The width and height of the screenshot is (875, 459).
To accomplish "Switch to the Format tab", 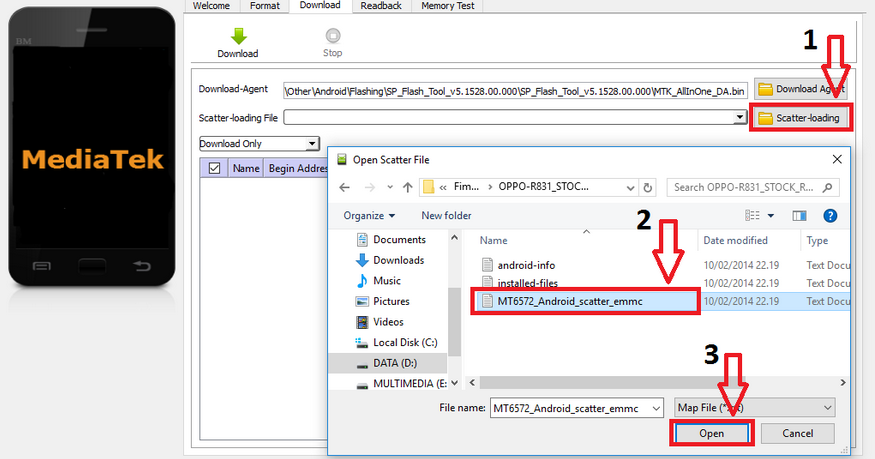I will tap(265, 6).
